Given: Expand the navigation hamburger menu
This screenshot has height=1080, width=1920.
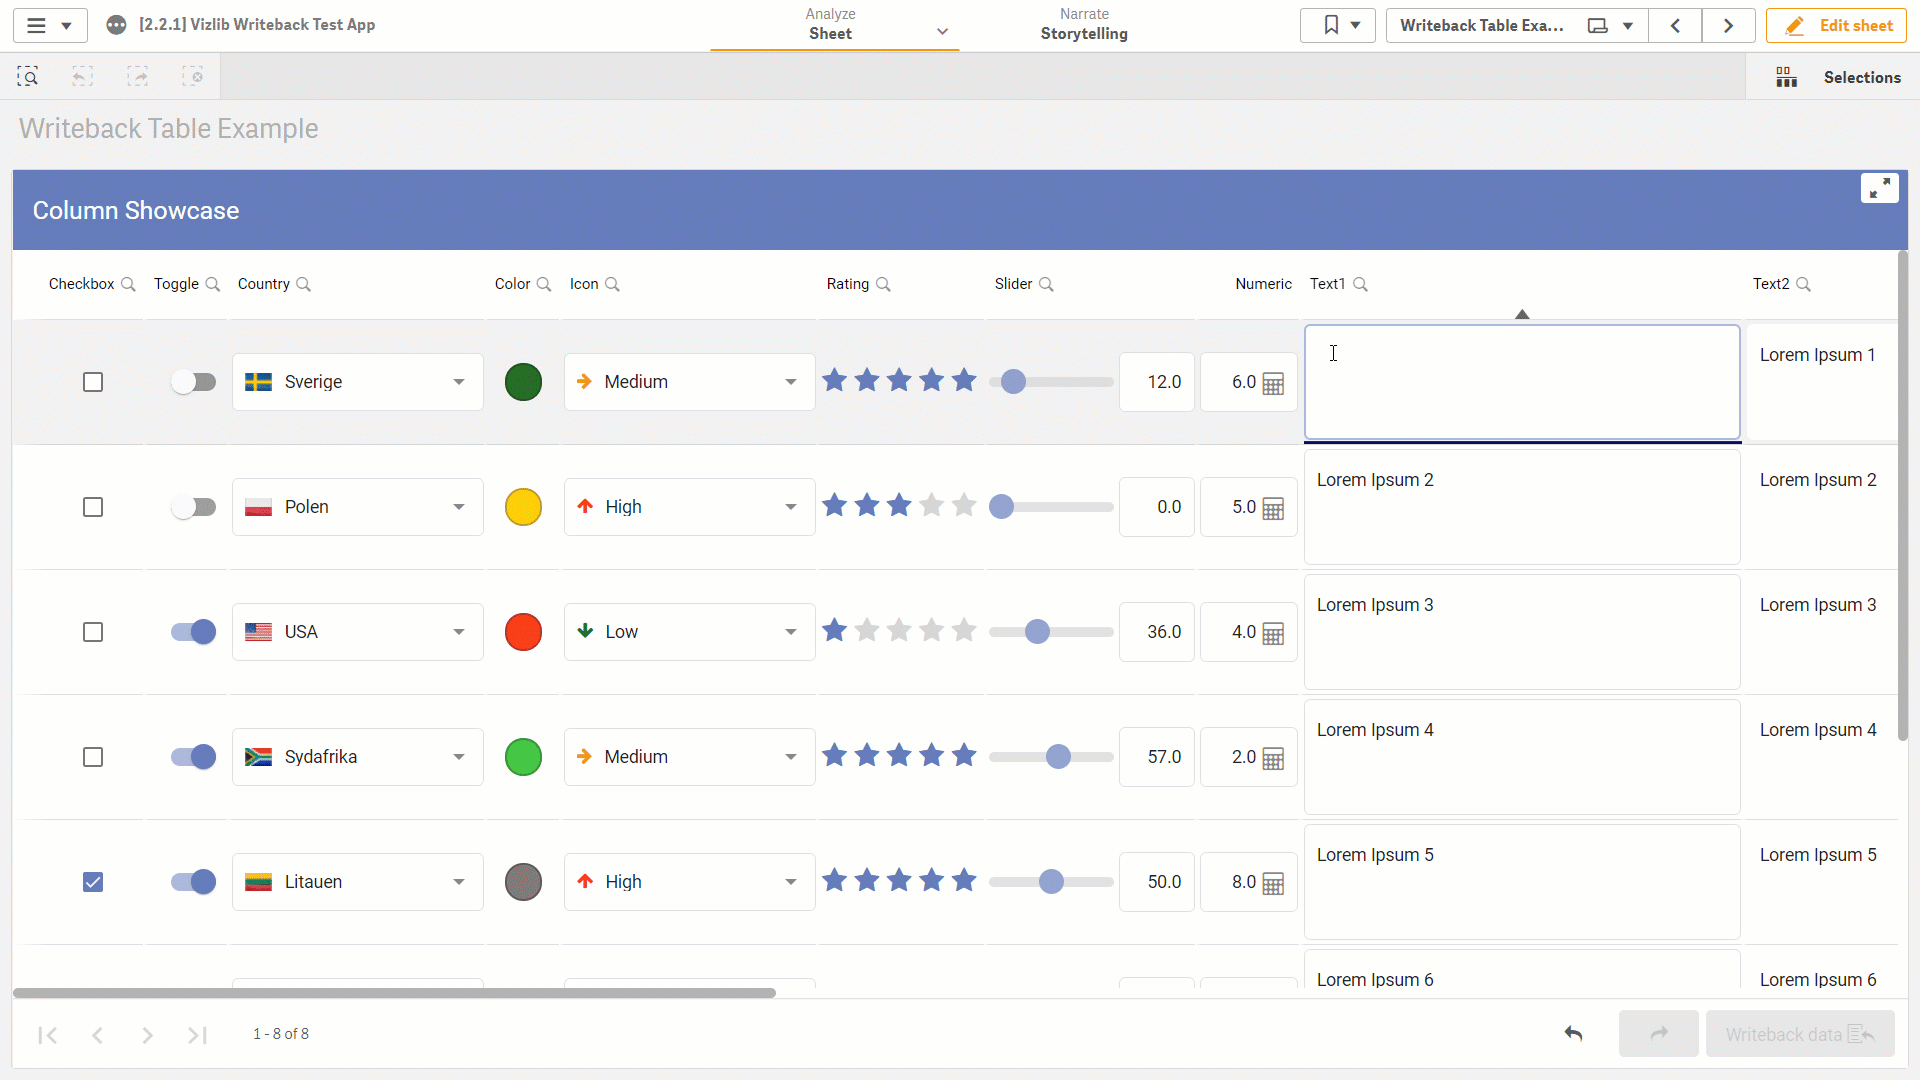Looking at the screenshot, I should 50,25.
